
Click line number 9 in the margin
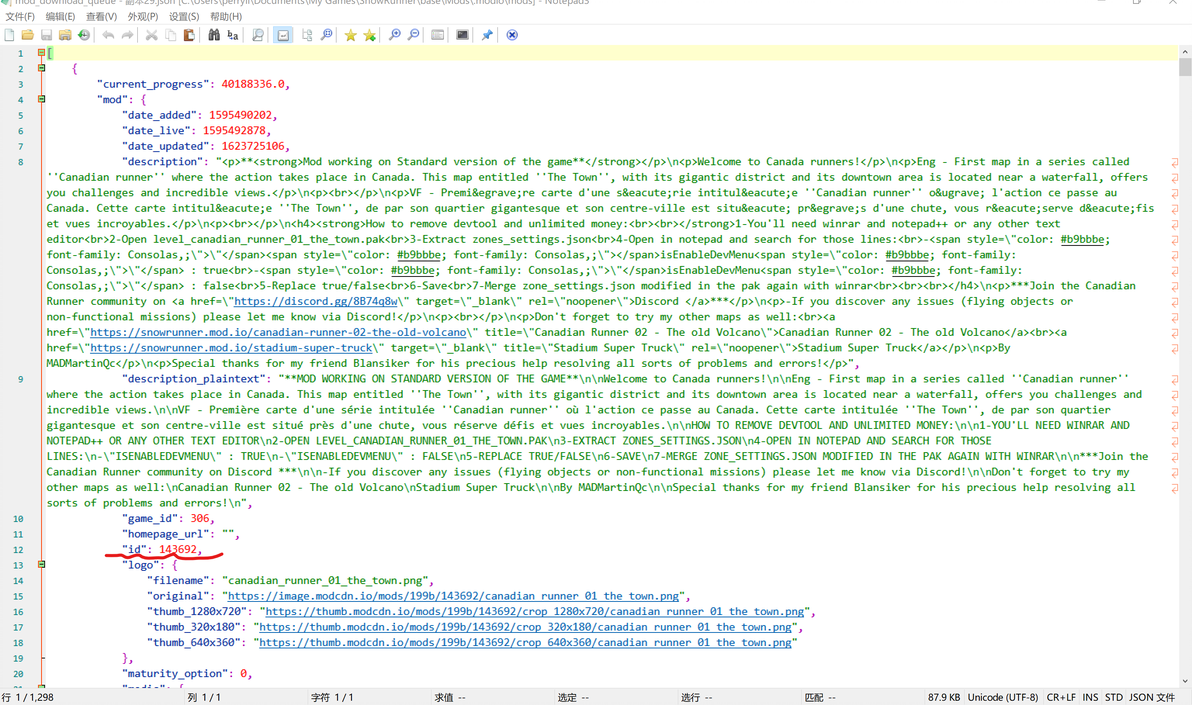(x=20, y=379)
